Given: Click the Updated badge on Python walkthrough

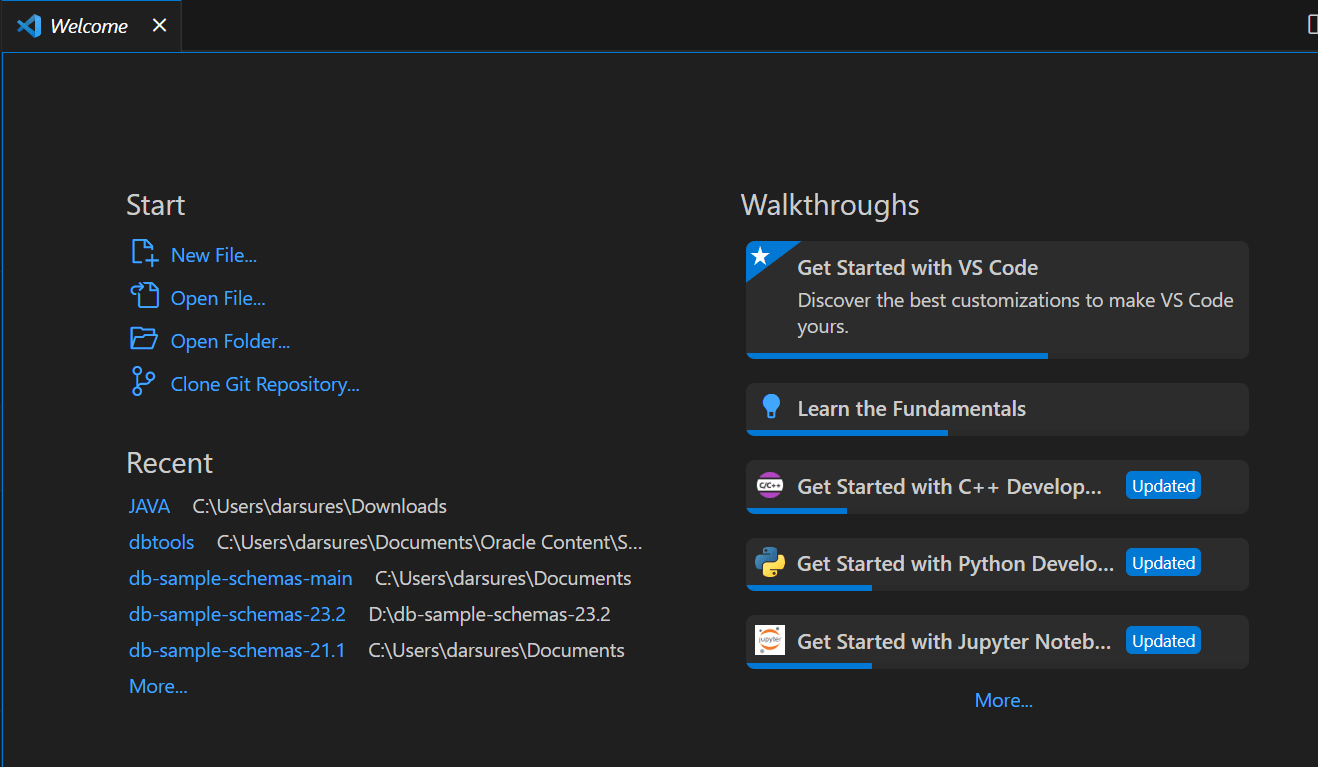Looking at the screenshot, I should 1163,562.
